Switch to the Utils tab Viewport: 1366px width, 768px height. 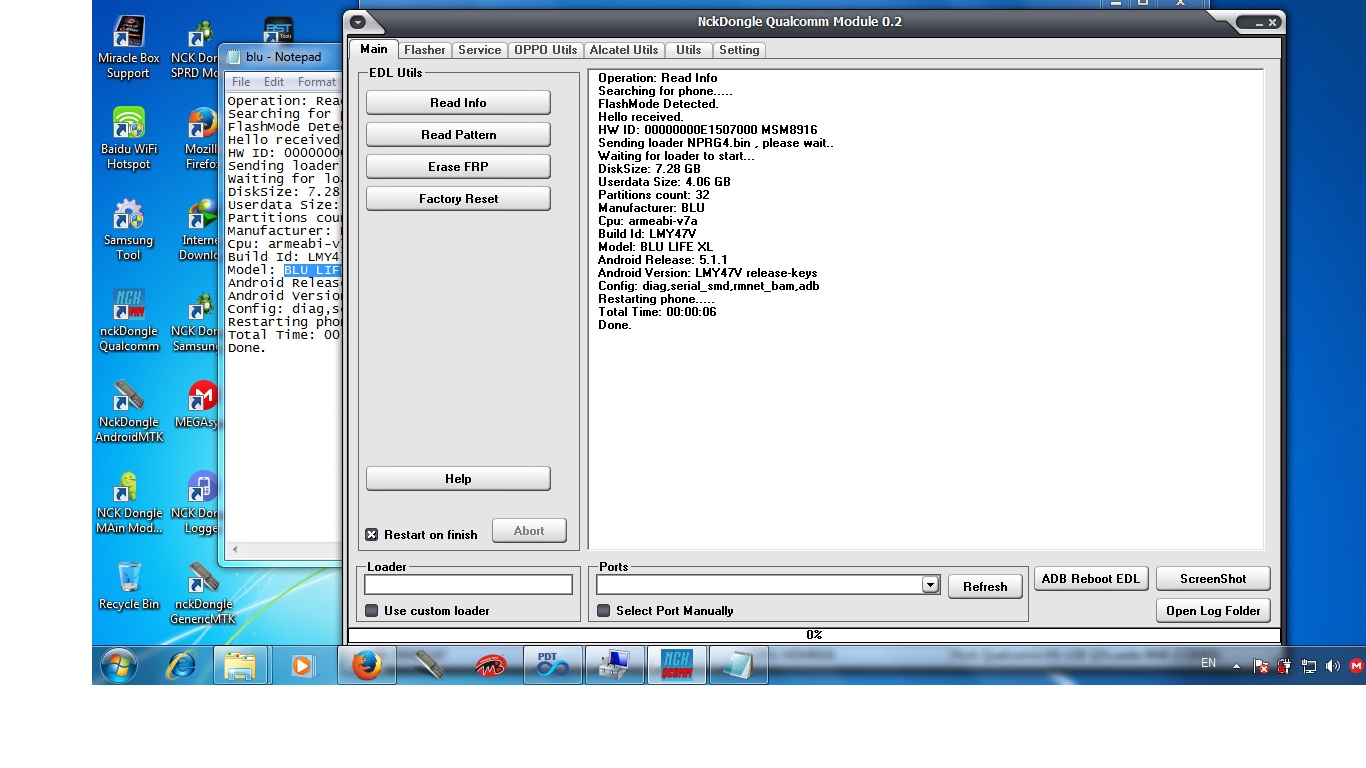pyautogui.click(x=689, y=50)
